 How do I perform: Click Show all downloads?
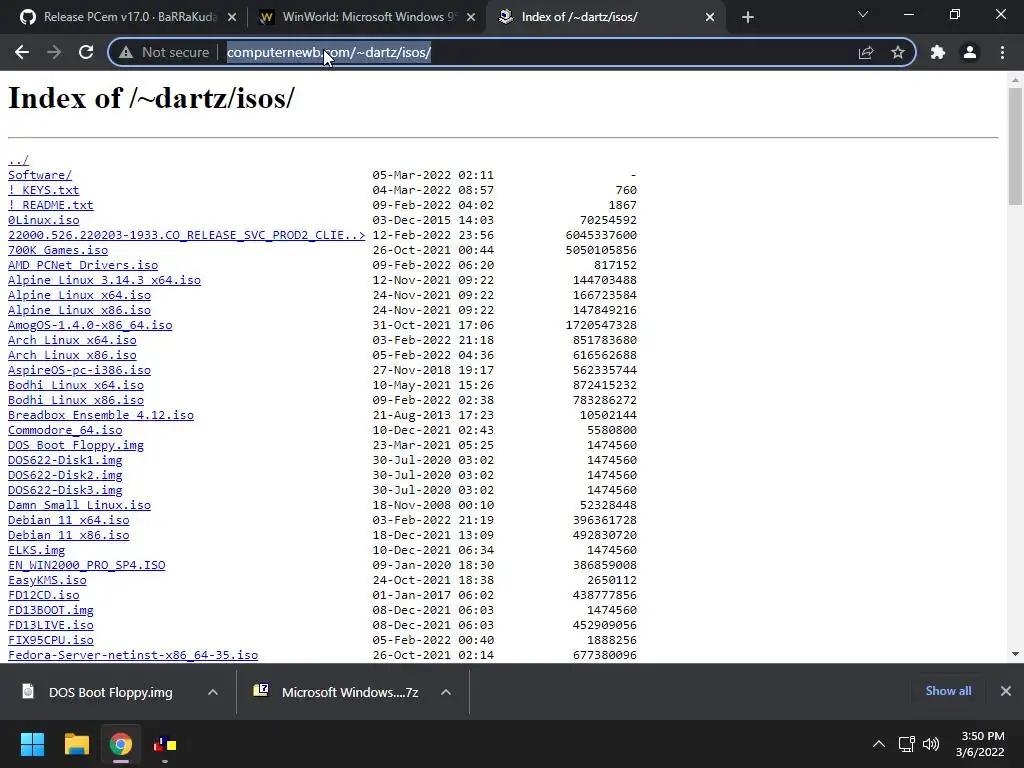pos(948,691)
